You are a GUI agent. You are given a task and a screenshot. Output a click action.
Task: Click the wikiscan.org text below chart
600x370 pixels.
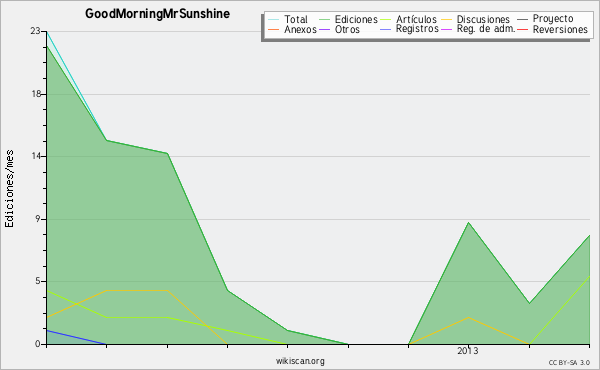300,361
